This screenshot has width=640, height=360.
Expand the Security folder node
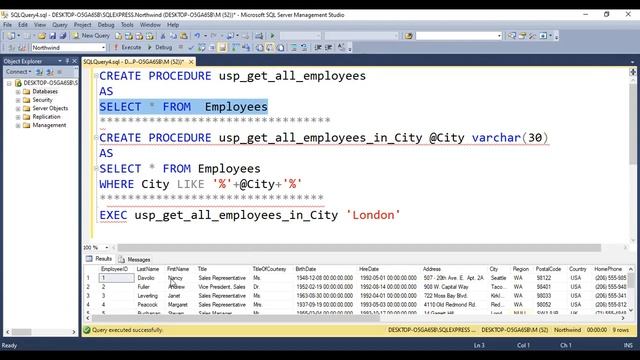[x=18, y=100]
